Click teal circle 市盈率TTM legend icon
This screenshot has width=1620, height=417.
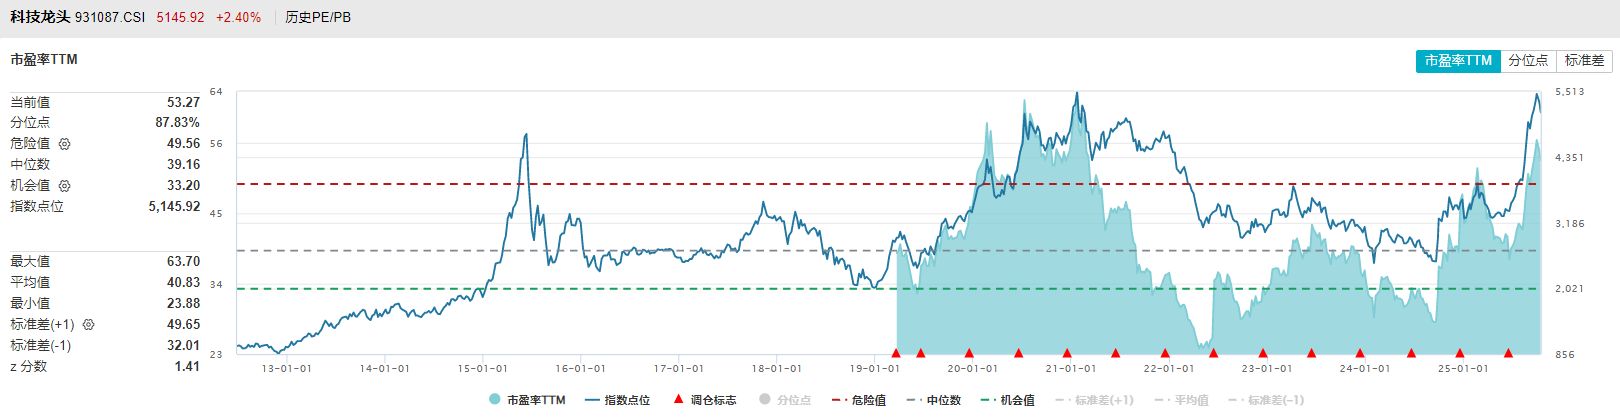point(494,400)
